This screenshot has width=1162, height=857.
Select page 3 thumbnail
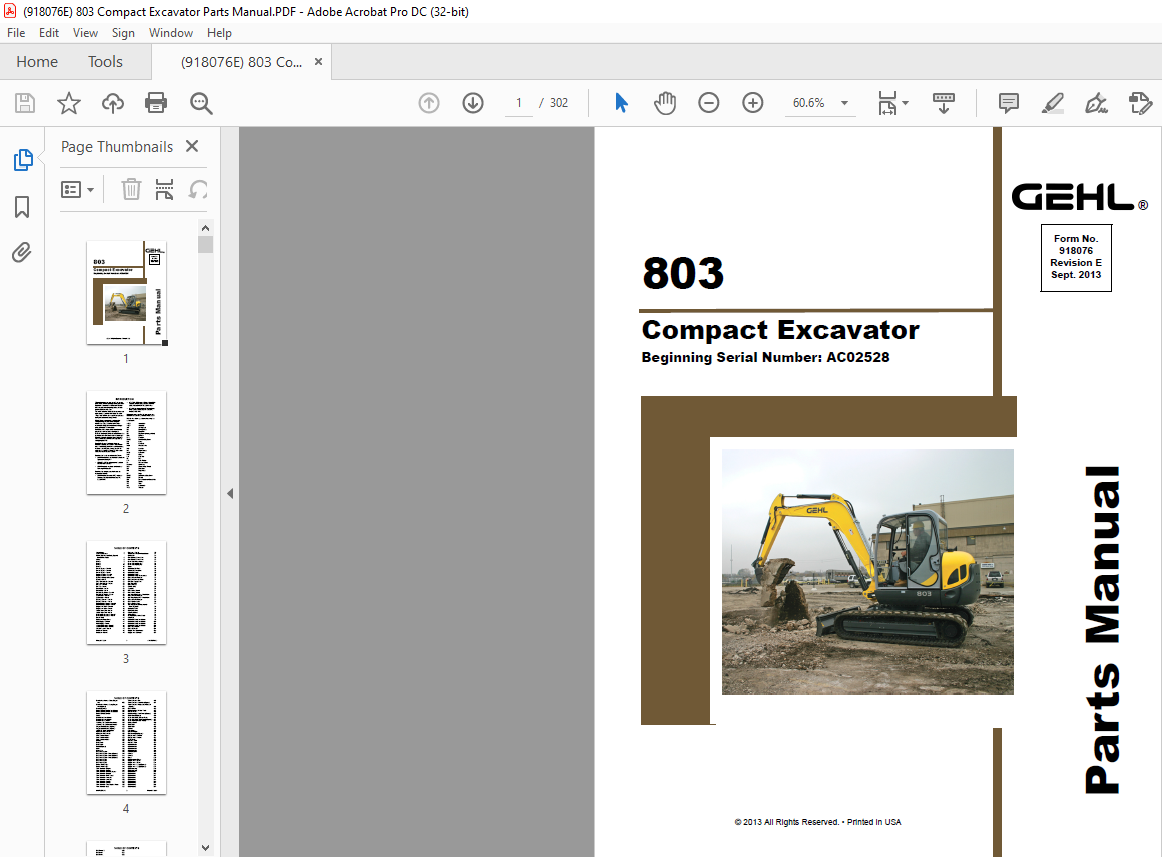click(127, 592)
